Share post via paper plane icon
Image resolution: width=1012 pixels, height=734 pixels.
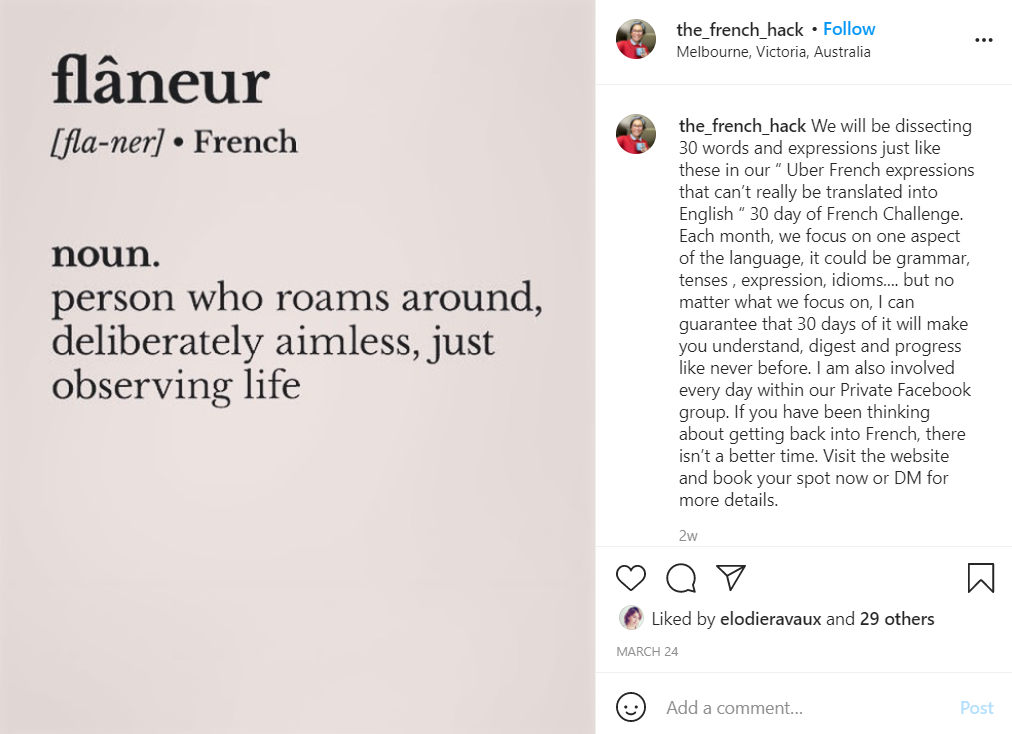click(x=731, y=577)
